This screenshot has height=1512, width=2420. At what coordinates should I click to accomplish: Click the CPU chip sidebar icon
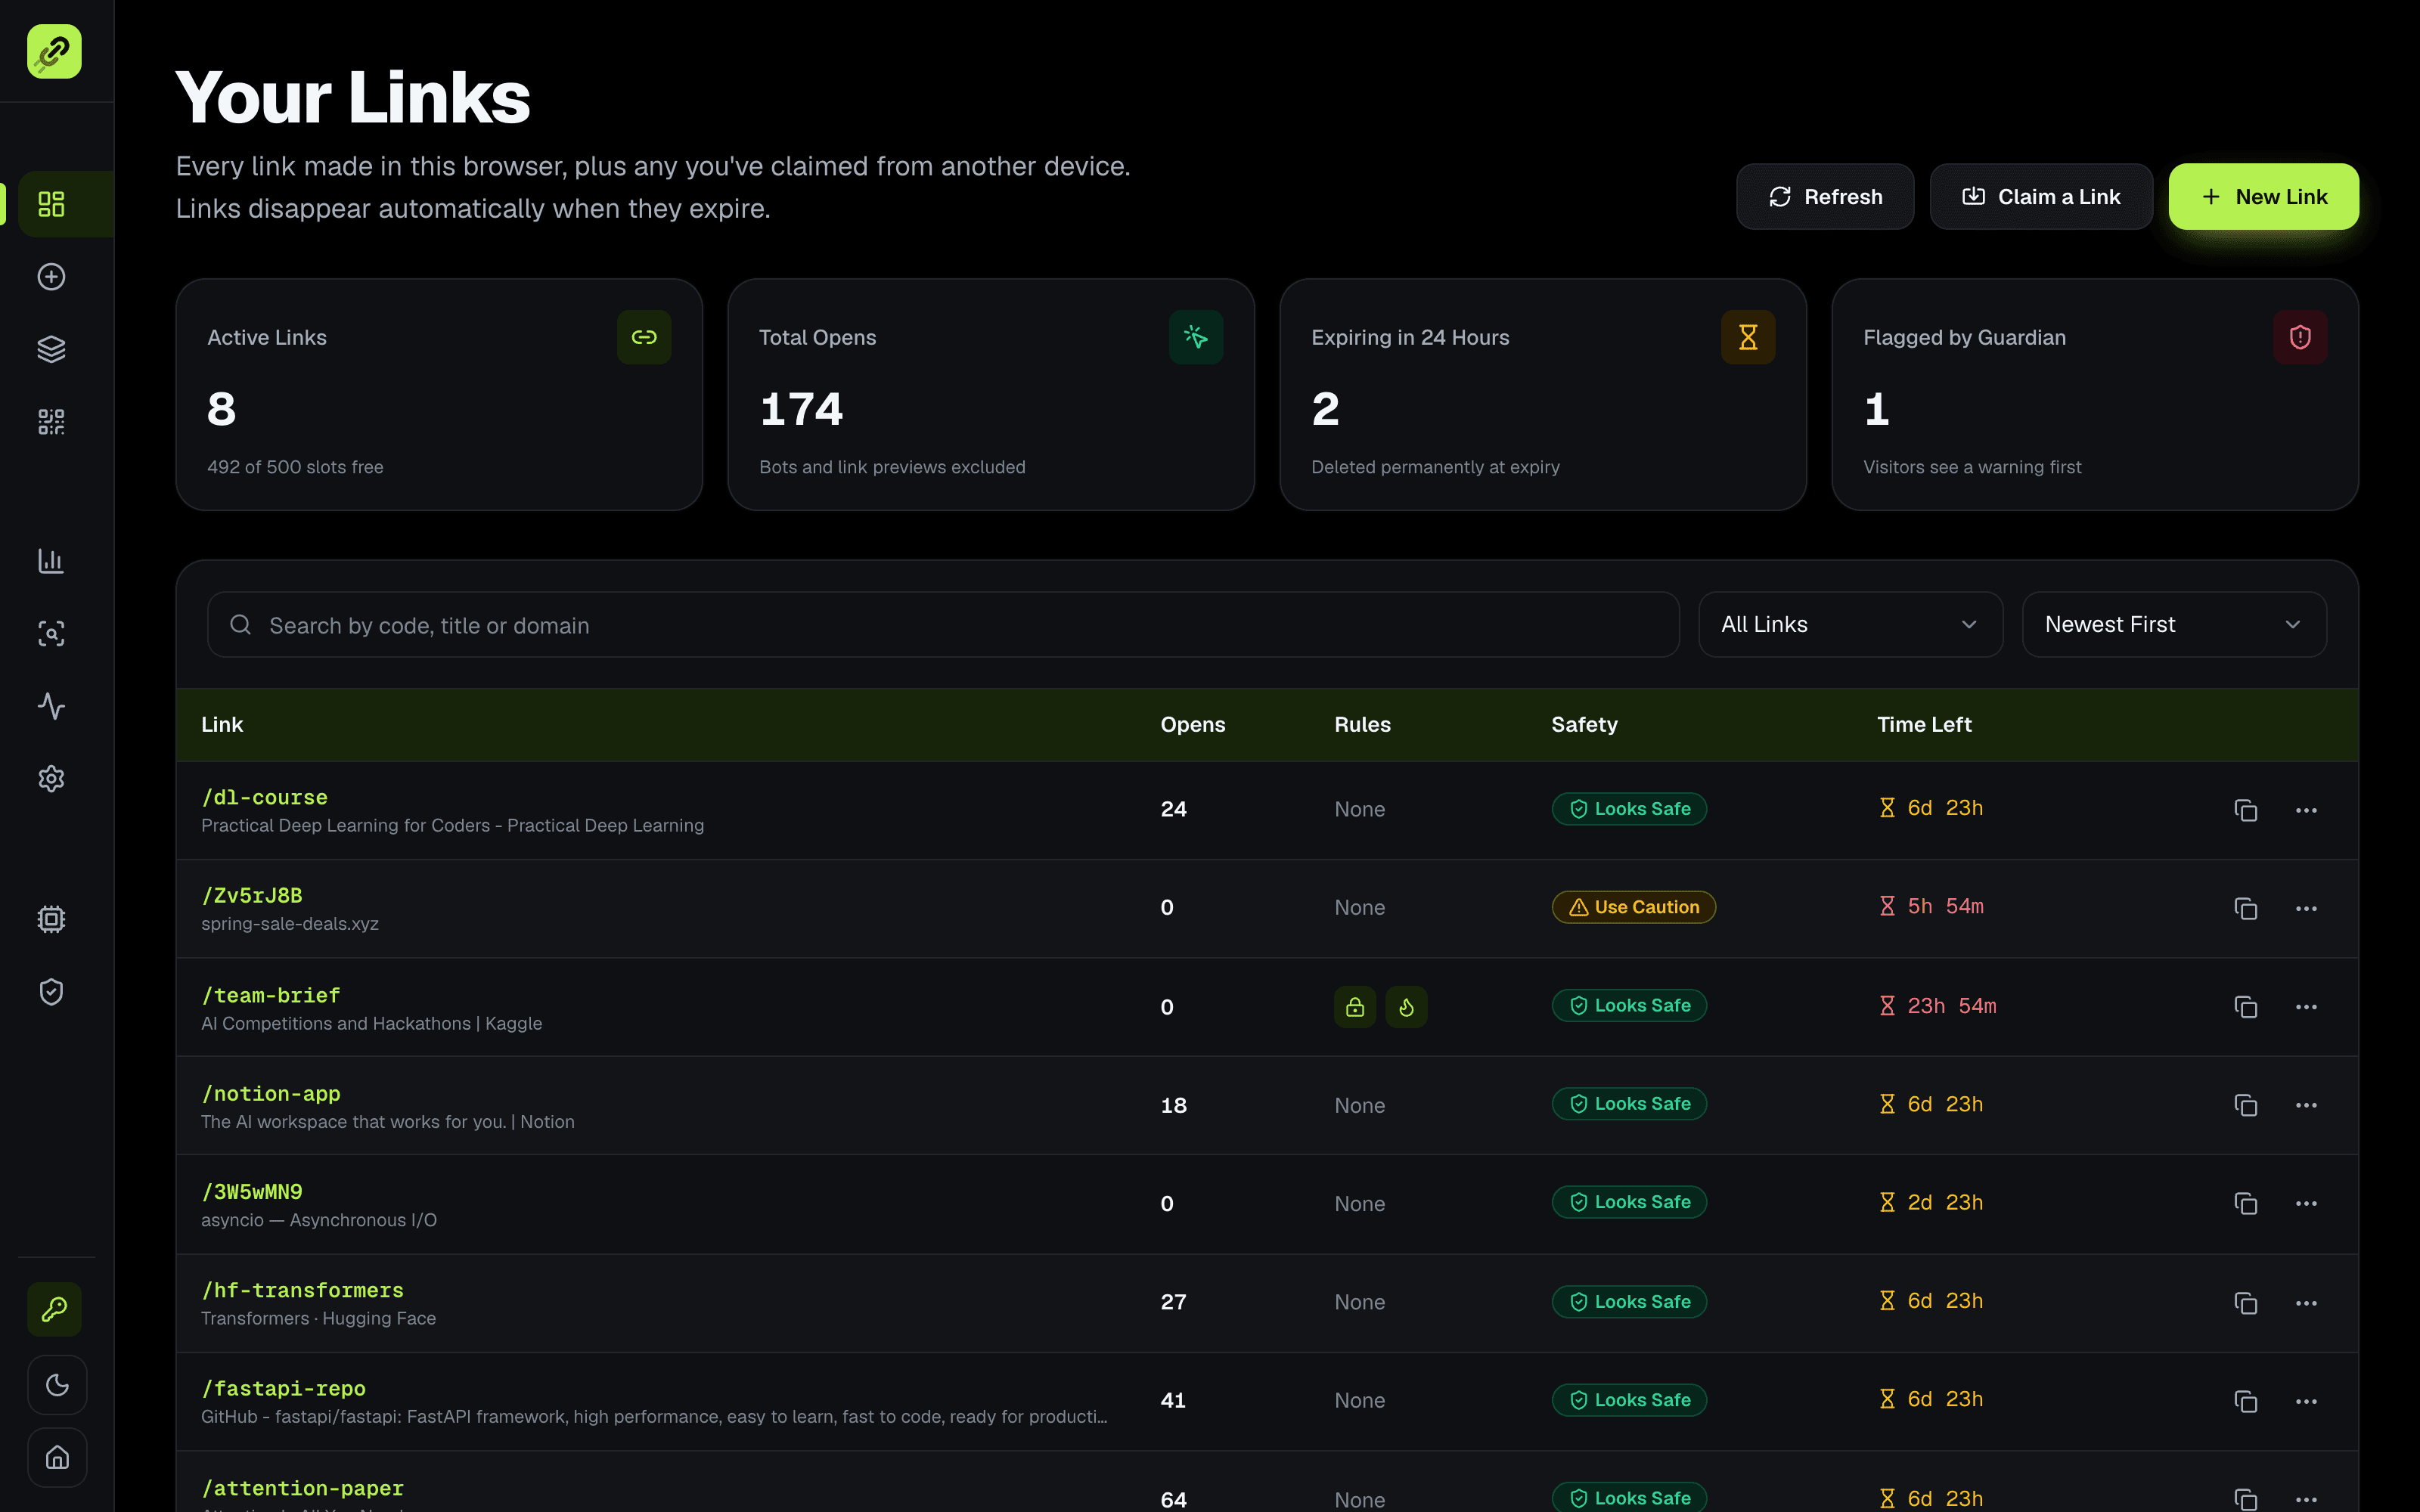[x=51, y=919]
